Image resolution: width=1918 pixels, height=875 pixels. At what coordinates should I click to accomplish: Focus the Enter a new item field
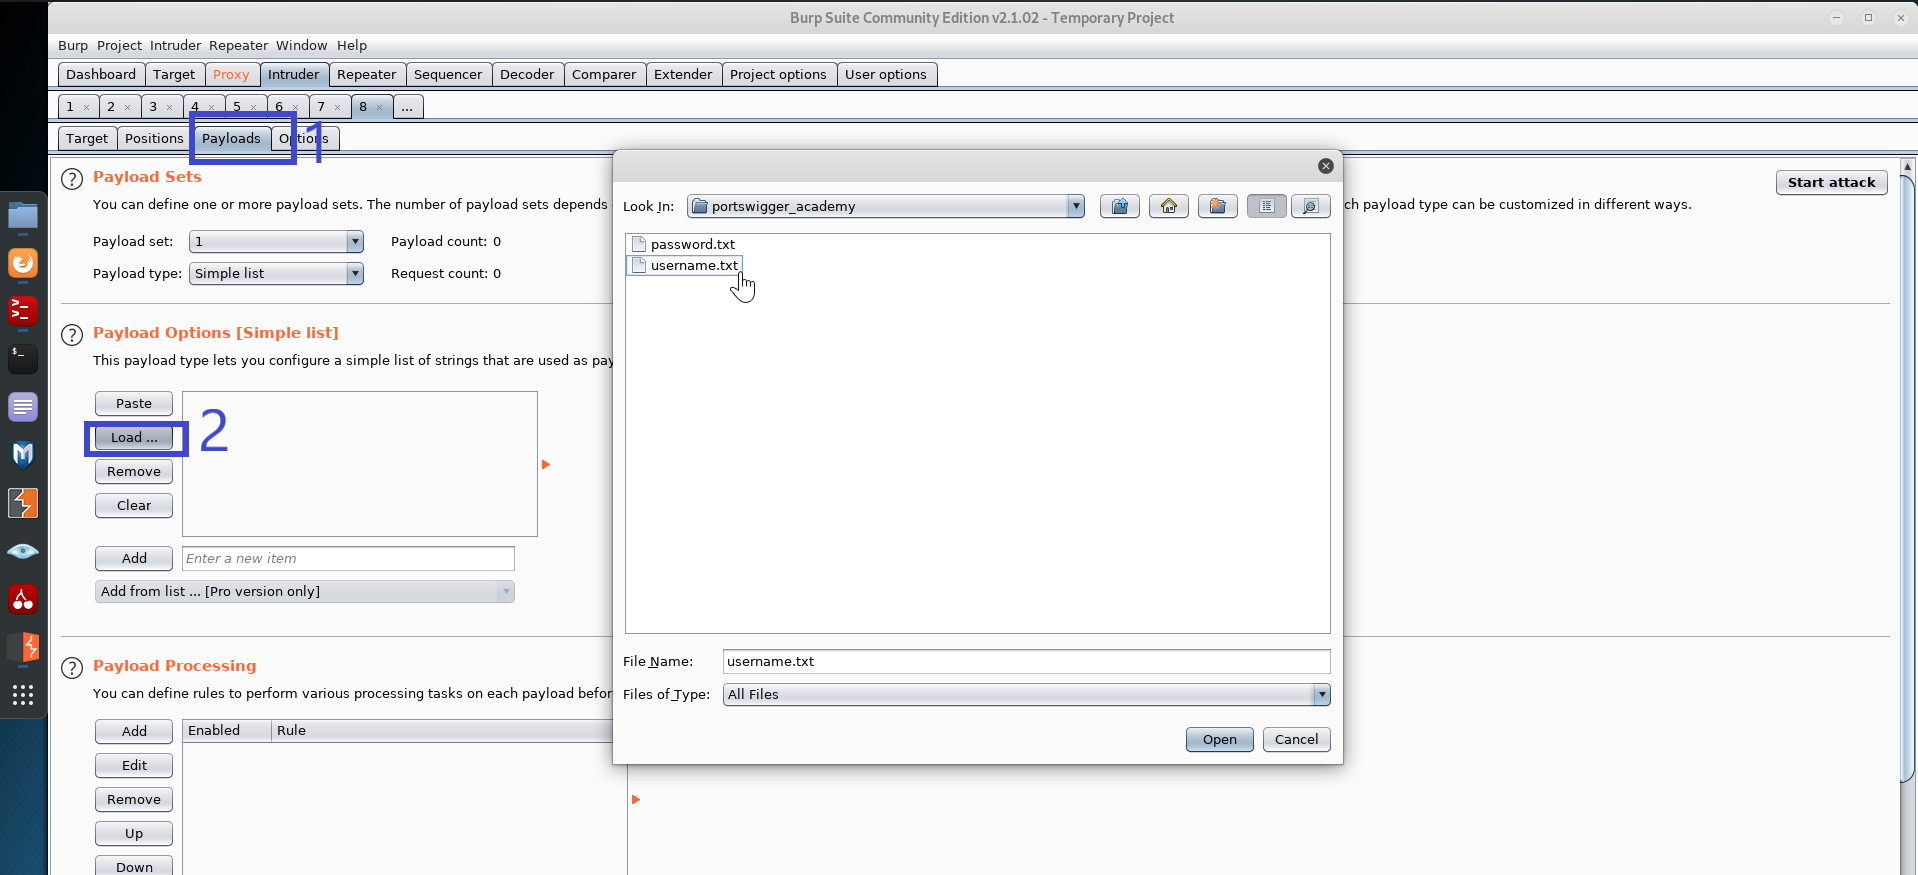[348, 558]
